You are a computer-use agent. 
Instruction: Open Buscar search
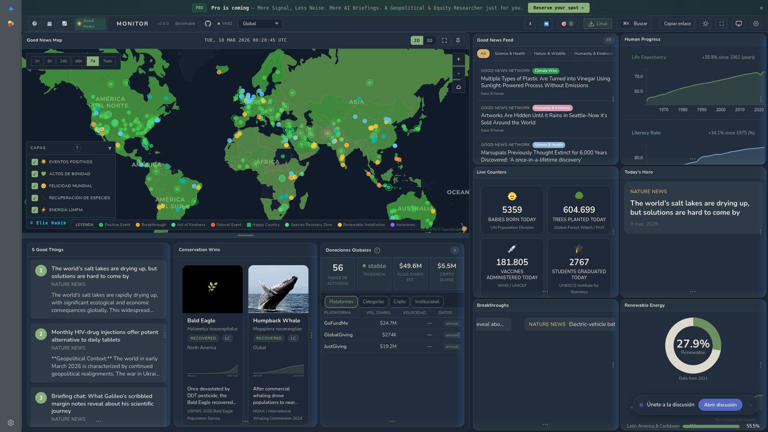point(636,24)
